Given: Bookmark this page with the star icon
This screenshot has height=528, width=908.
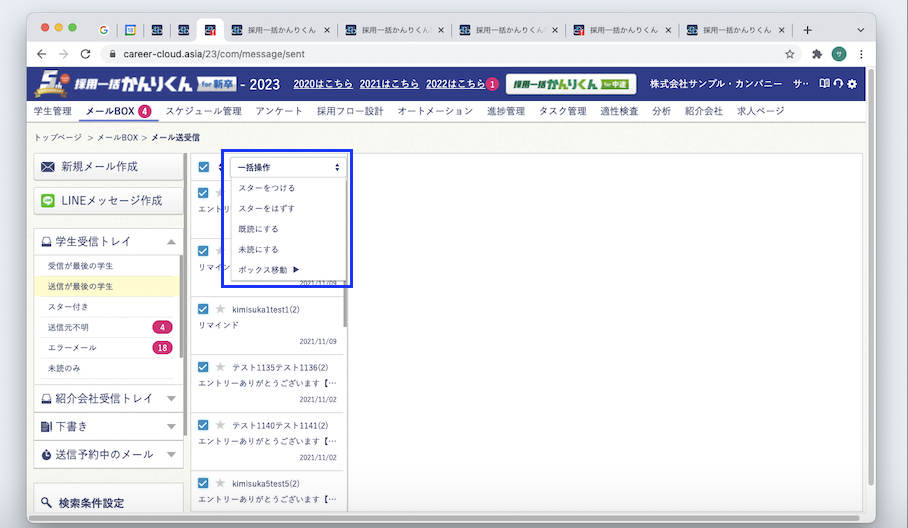Looking at the screenshot, I should [x=789, y=54].
